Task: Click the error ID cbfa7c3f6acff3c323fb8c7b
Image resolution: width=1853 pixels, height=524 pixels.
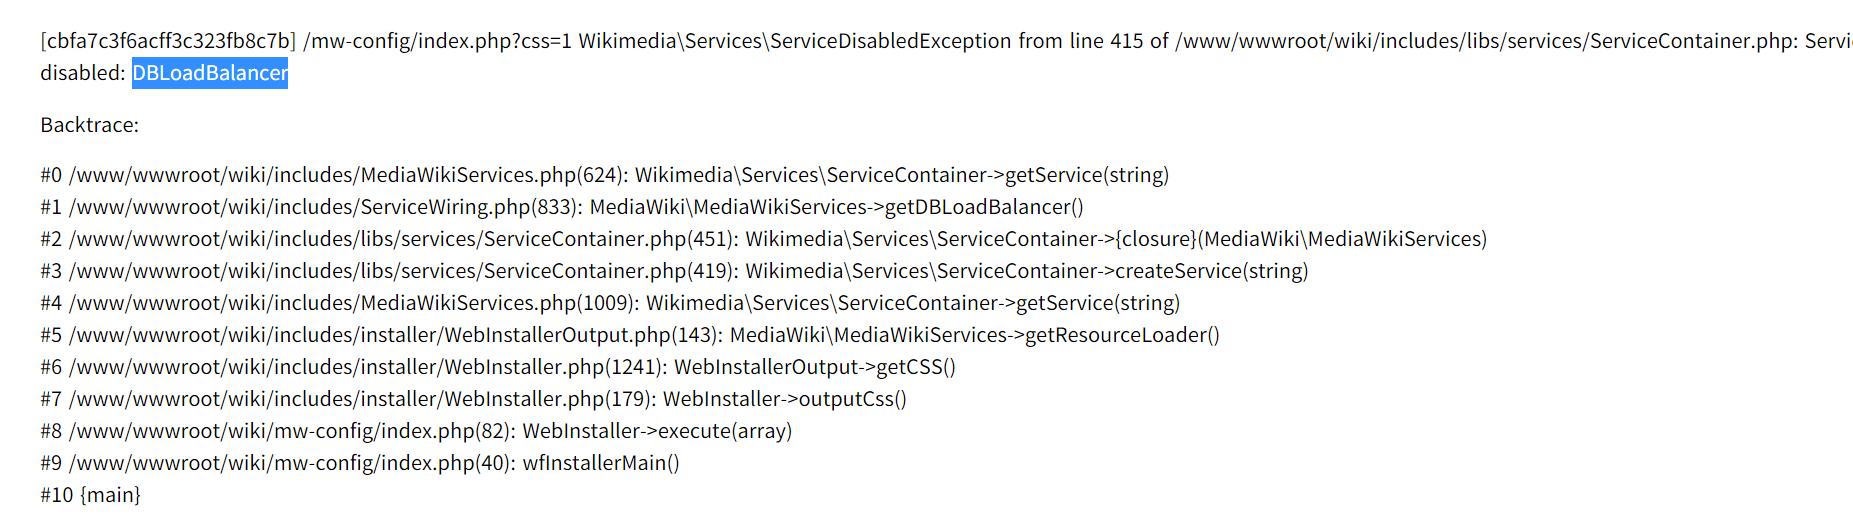Action: click(168, 41)
